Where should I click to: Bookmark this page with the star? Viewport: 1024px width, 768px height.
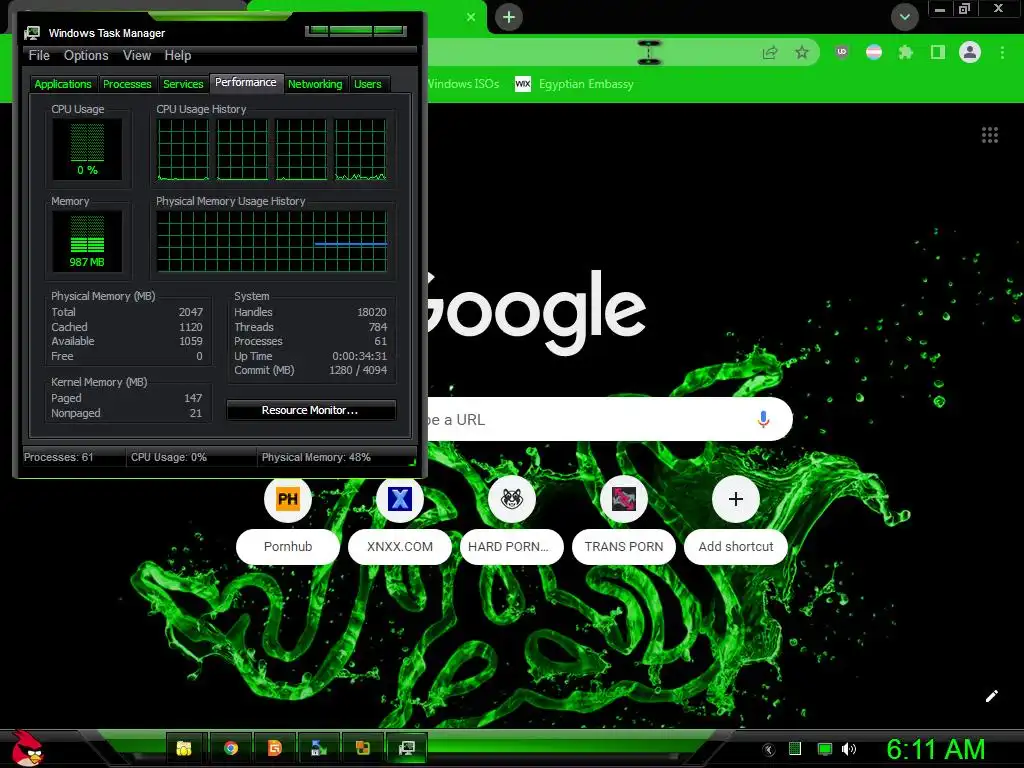(x=802, y=52)
